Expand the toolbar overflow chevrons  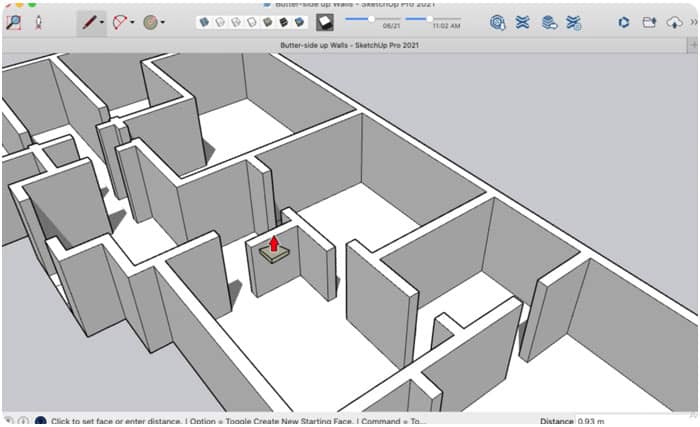click(693, 22)
